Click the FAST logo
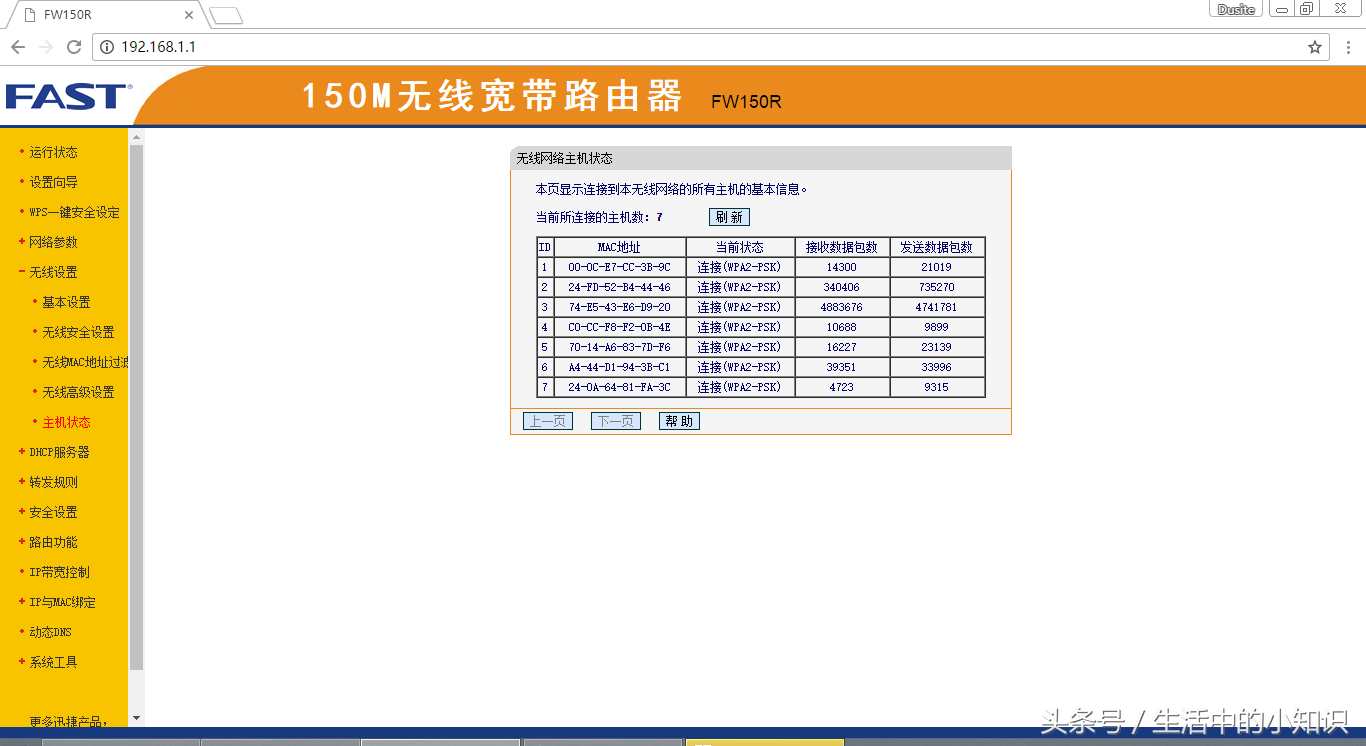 coord(68,96)
